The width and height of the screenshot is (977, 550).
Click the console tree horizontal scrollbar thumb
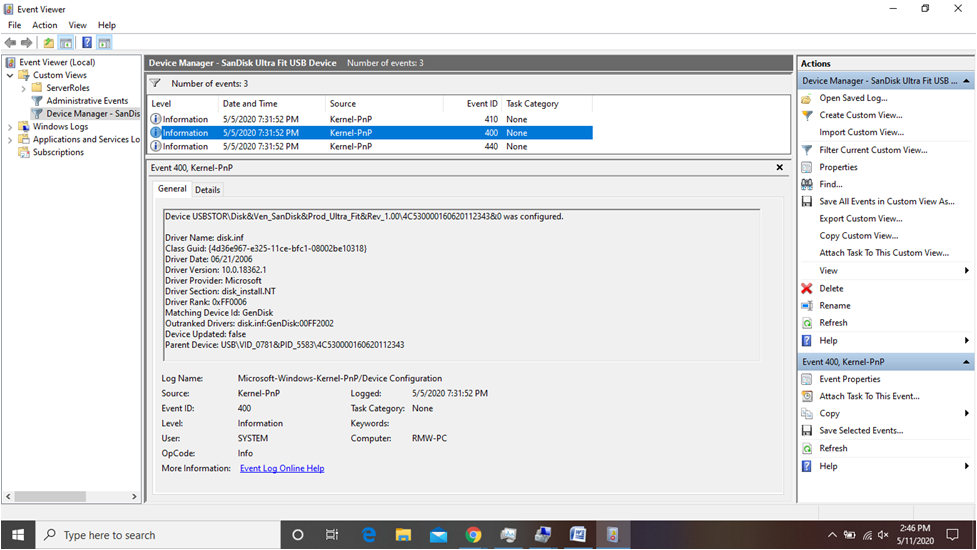[50, 496]
